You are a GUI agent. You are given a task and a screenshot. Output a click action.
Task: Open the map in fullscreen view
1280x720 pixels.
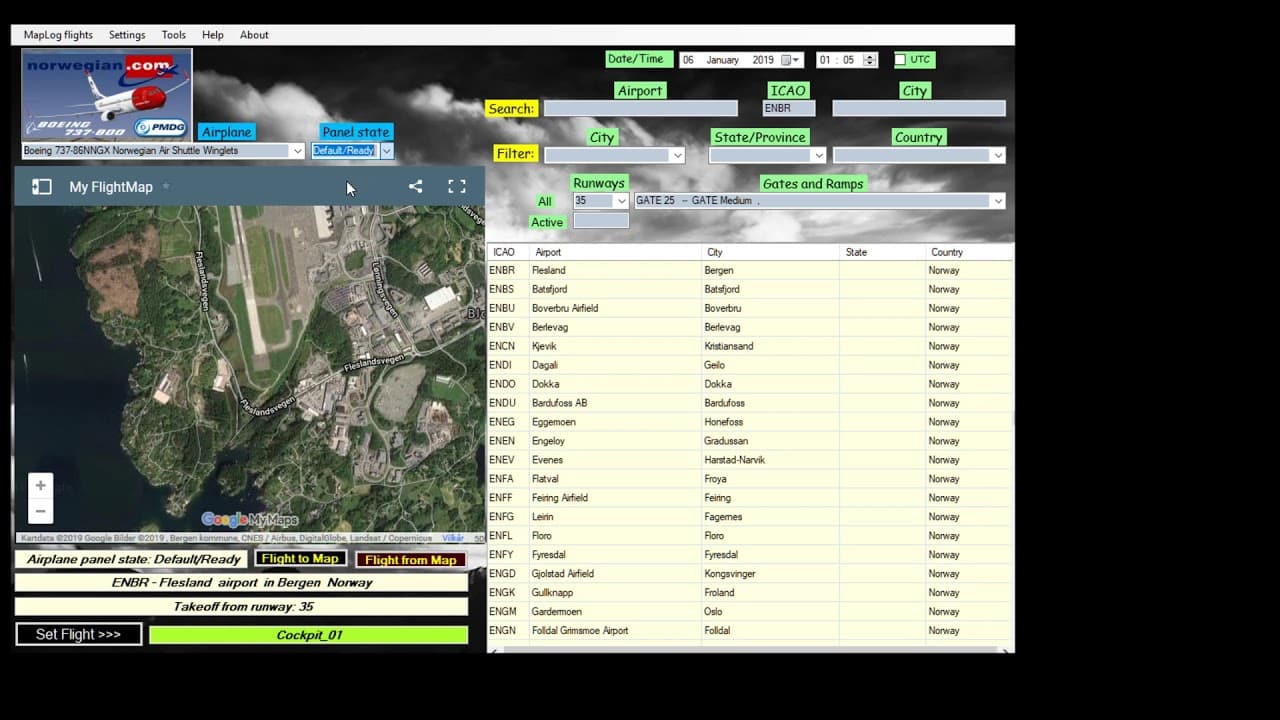click(457, 186)
